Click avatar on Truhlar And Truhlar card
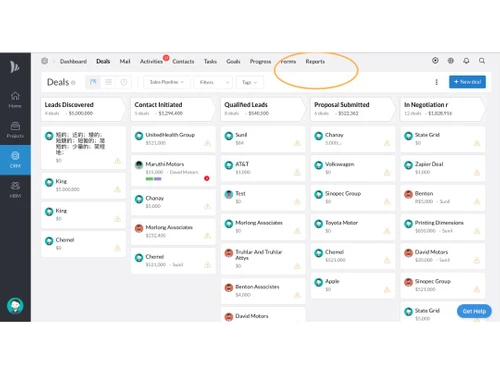 [229, 253]
